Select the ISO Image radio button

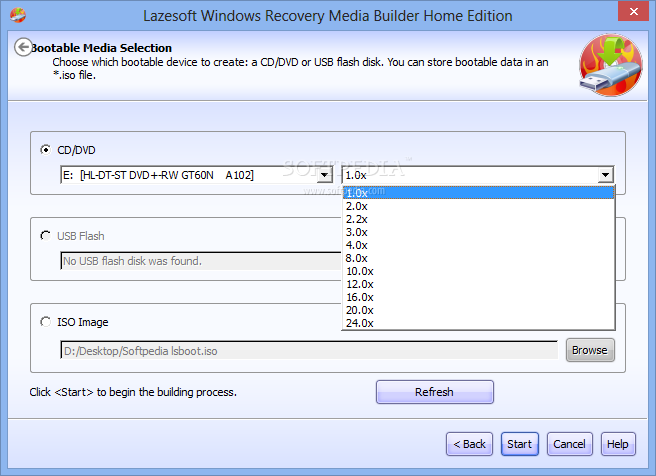46,322
